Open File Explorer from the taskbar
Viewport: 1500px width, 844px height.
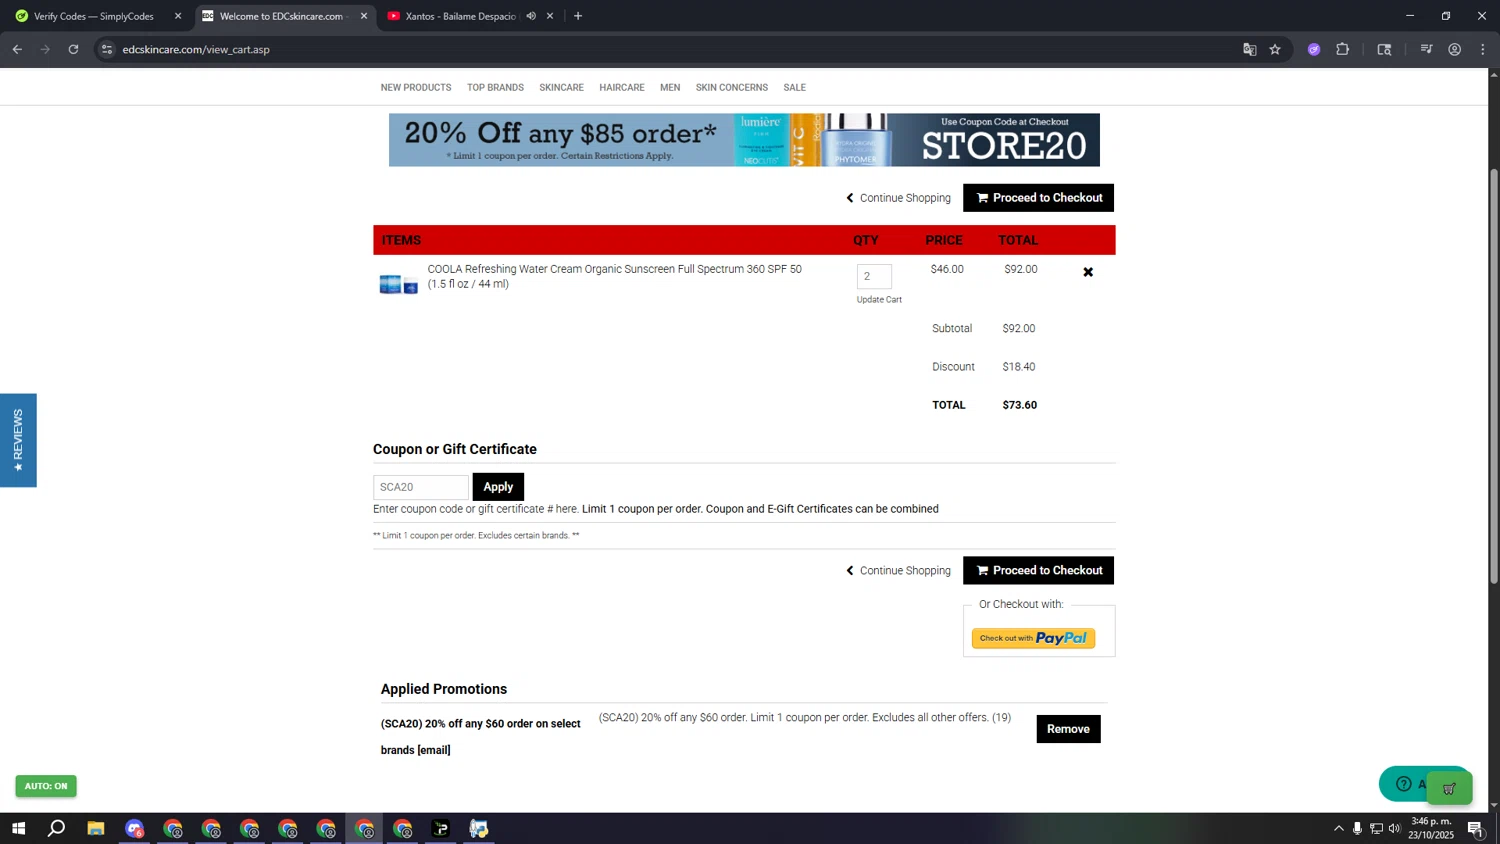point(96,828)
